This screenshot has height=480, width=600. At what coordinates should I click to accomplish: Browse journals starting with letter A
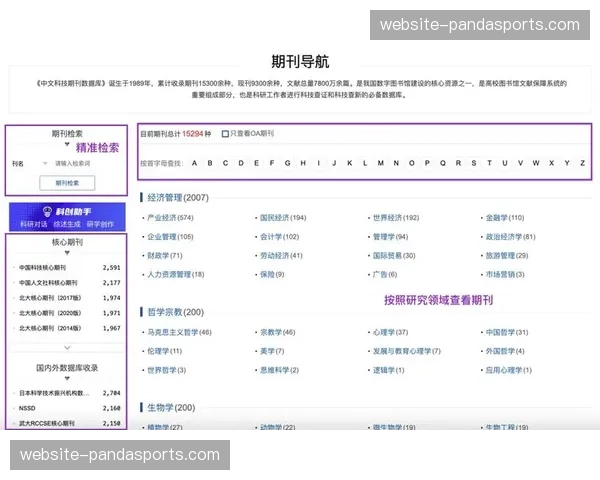[194, 163]
